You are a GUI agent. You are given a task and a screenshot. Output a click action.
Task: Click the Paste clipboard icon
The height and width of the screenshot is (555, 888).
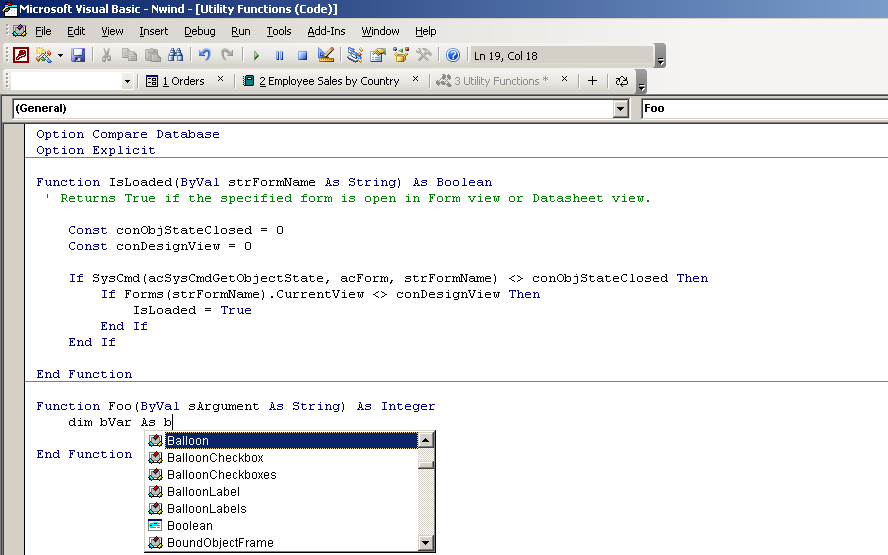click(152, 55)
